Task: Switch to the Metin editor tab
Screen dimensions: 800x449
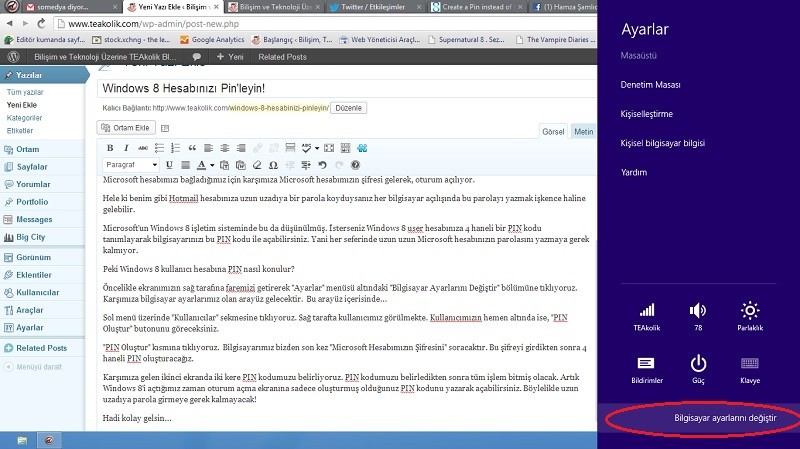Action: (x=583, y=132)
